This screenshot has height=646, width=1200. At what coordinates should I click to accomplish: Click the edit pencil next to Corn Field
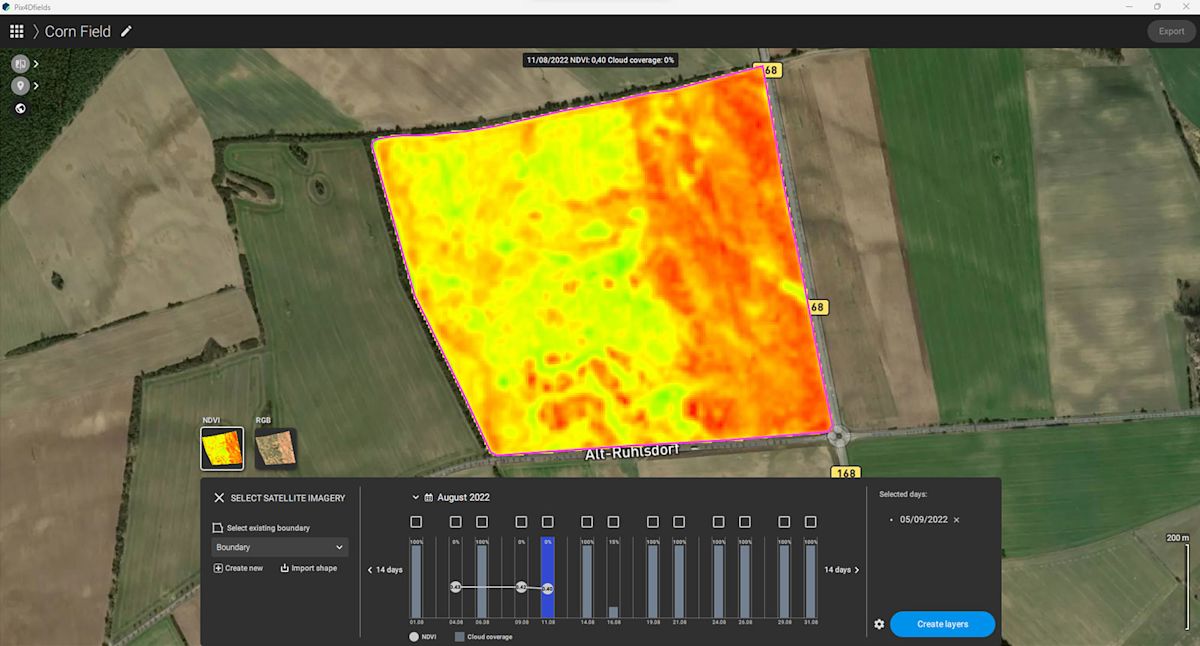[126, 31]
